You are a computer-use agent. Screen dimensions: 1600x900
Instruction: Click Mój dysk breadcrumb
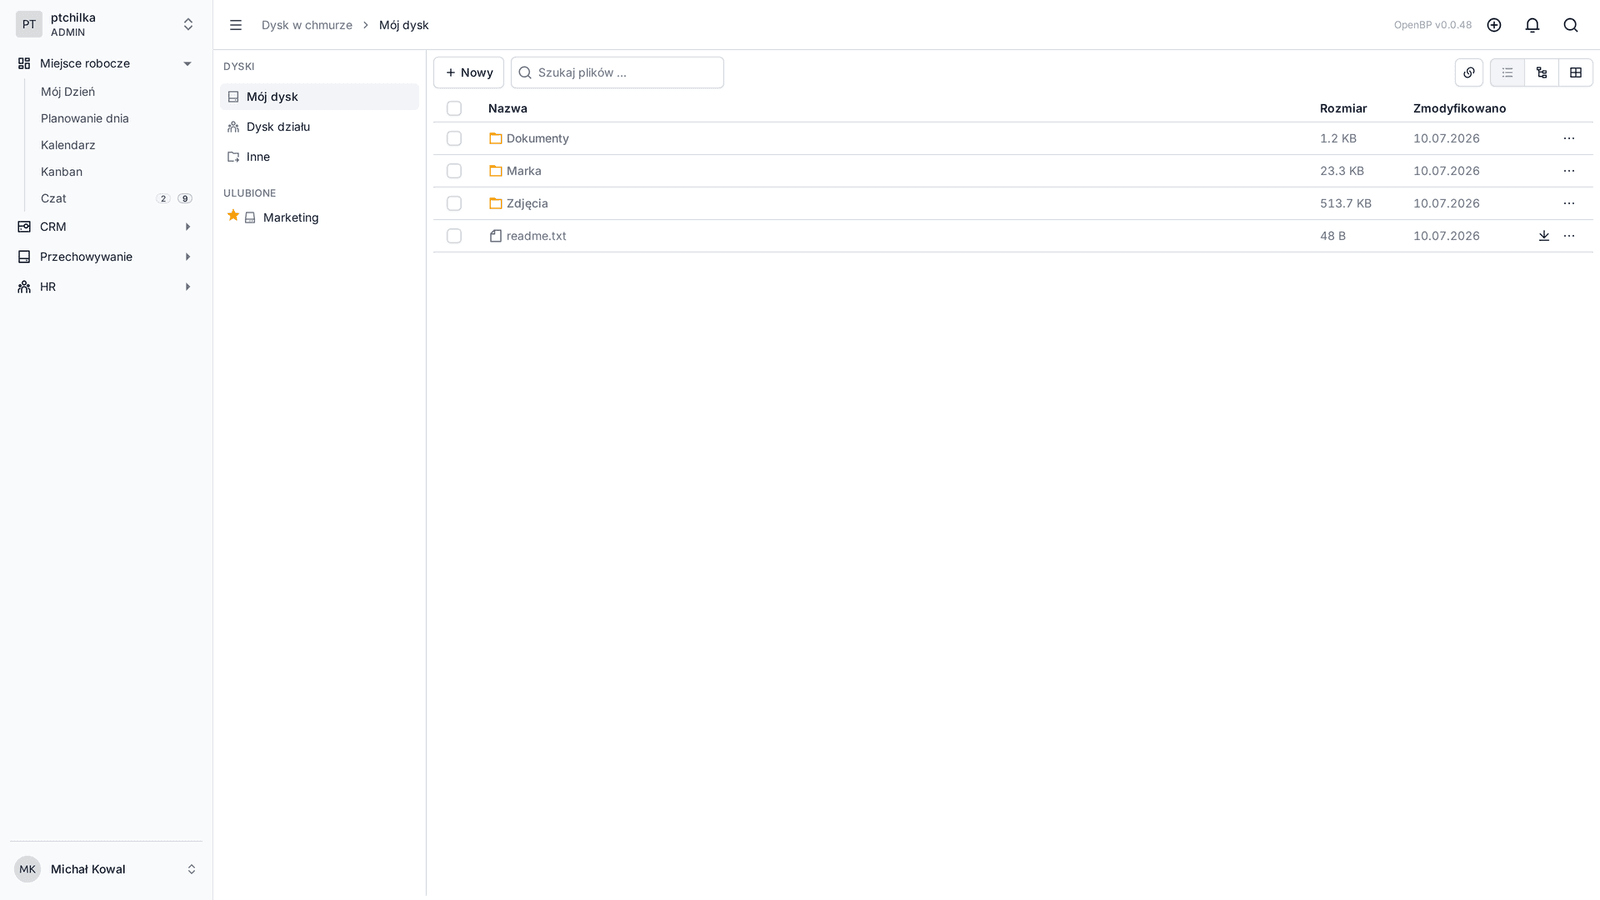404,25
